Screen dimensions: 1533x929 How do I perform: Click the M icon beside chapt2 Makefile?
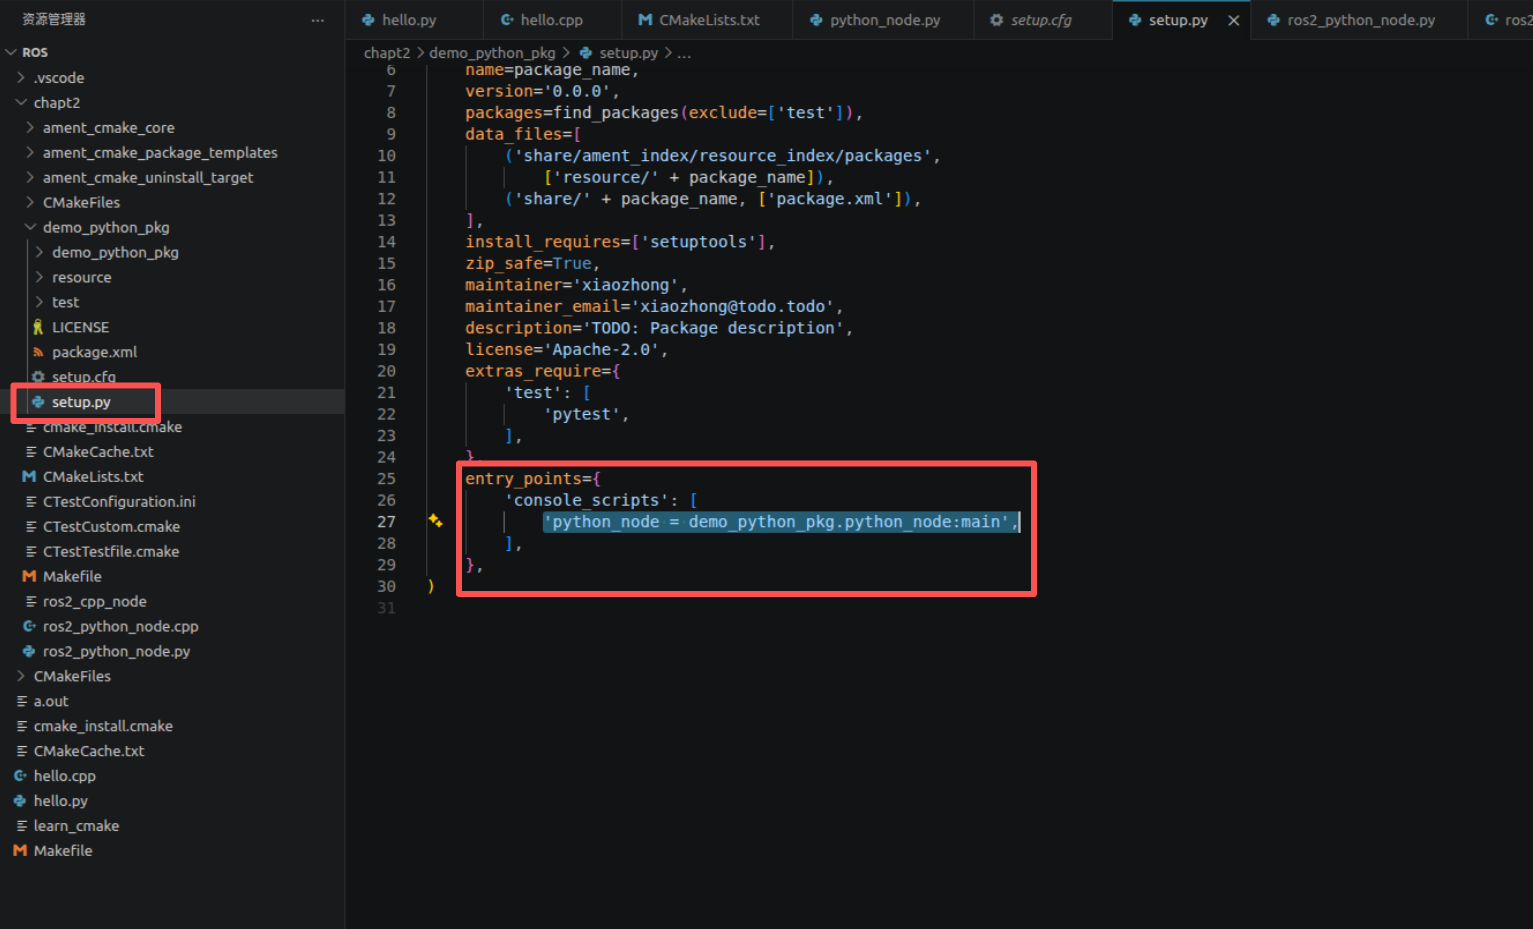point(29,577)
